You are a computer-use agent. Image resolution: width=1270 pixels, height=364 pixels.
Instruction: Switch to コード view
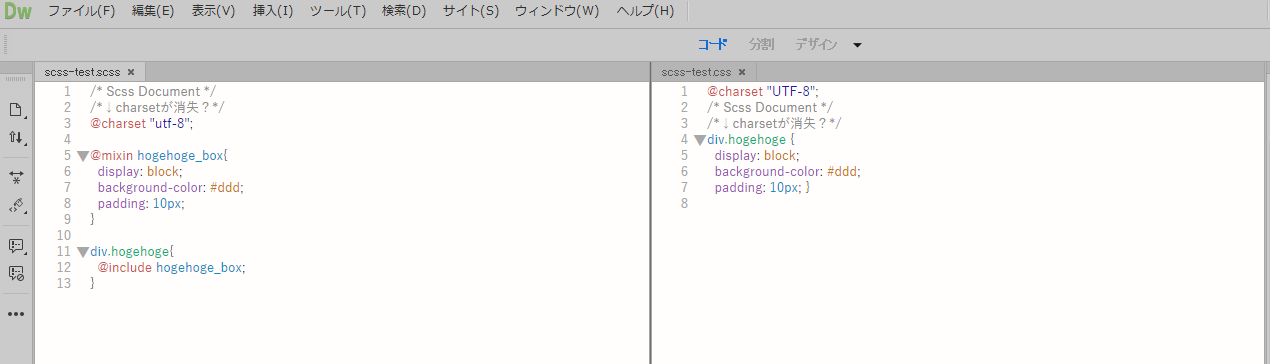pyautogui.click(x=712, y=45)
